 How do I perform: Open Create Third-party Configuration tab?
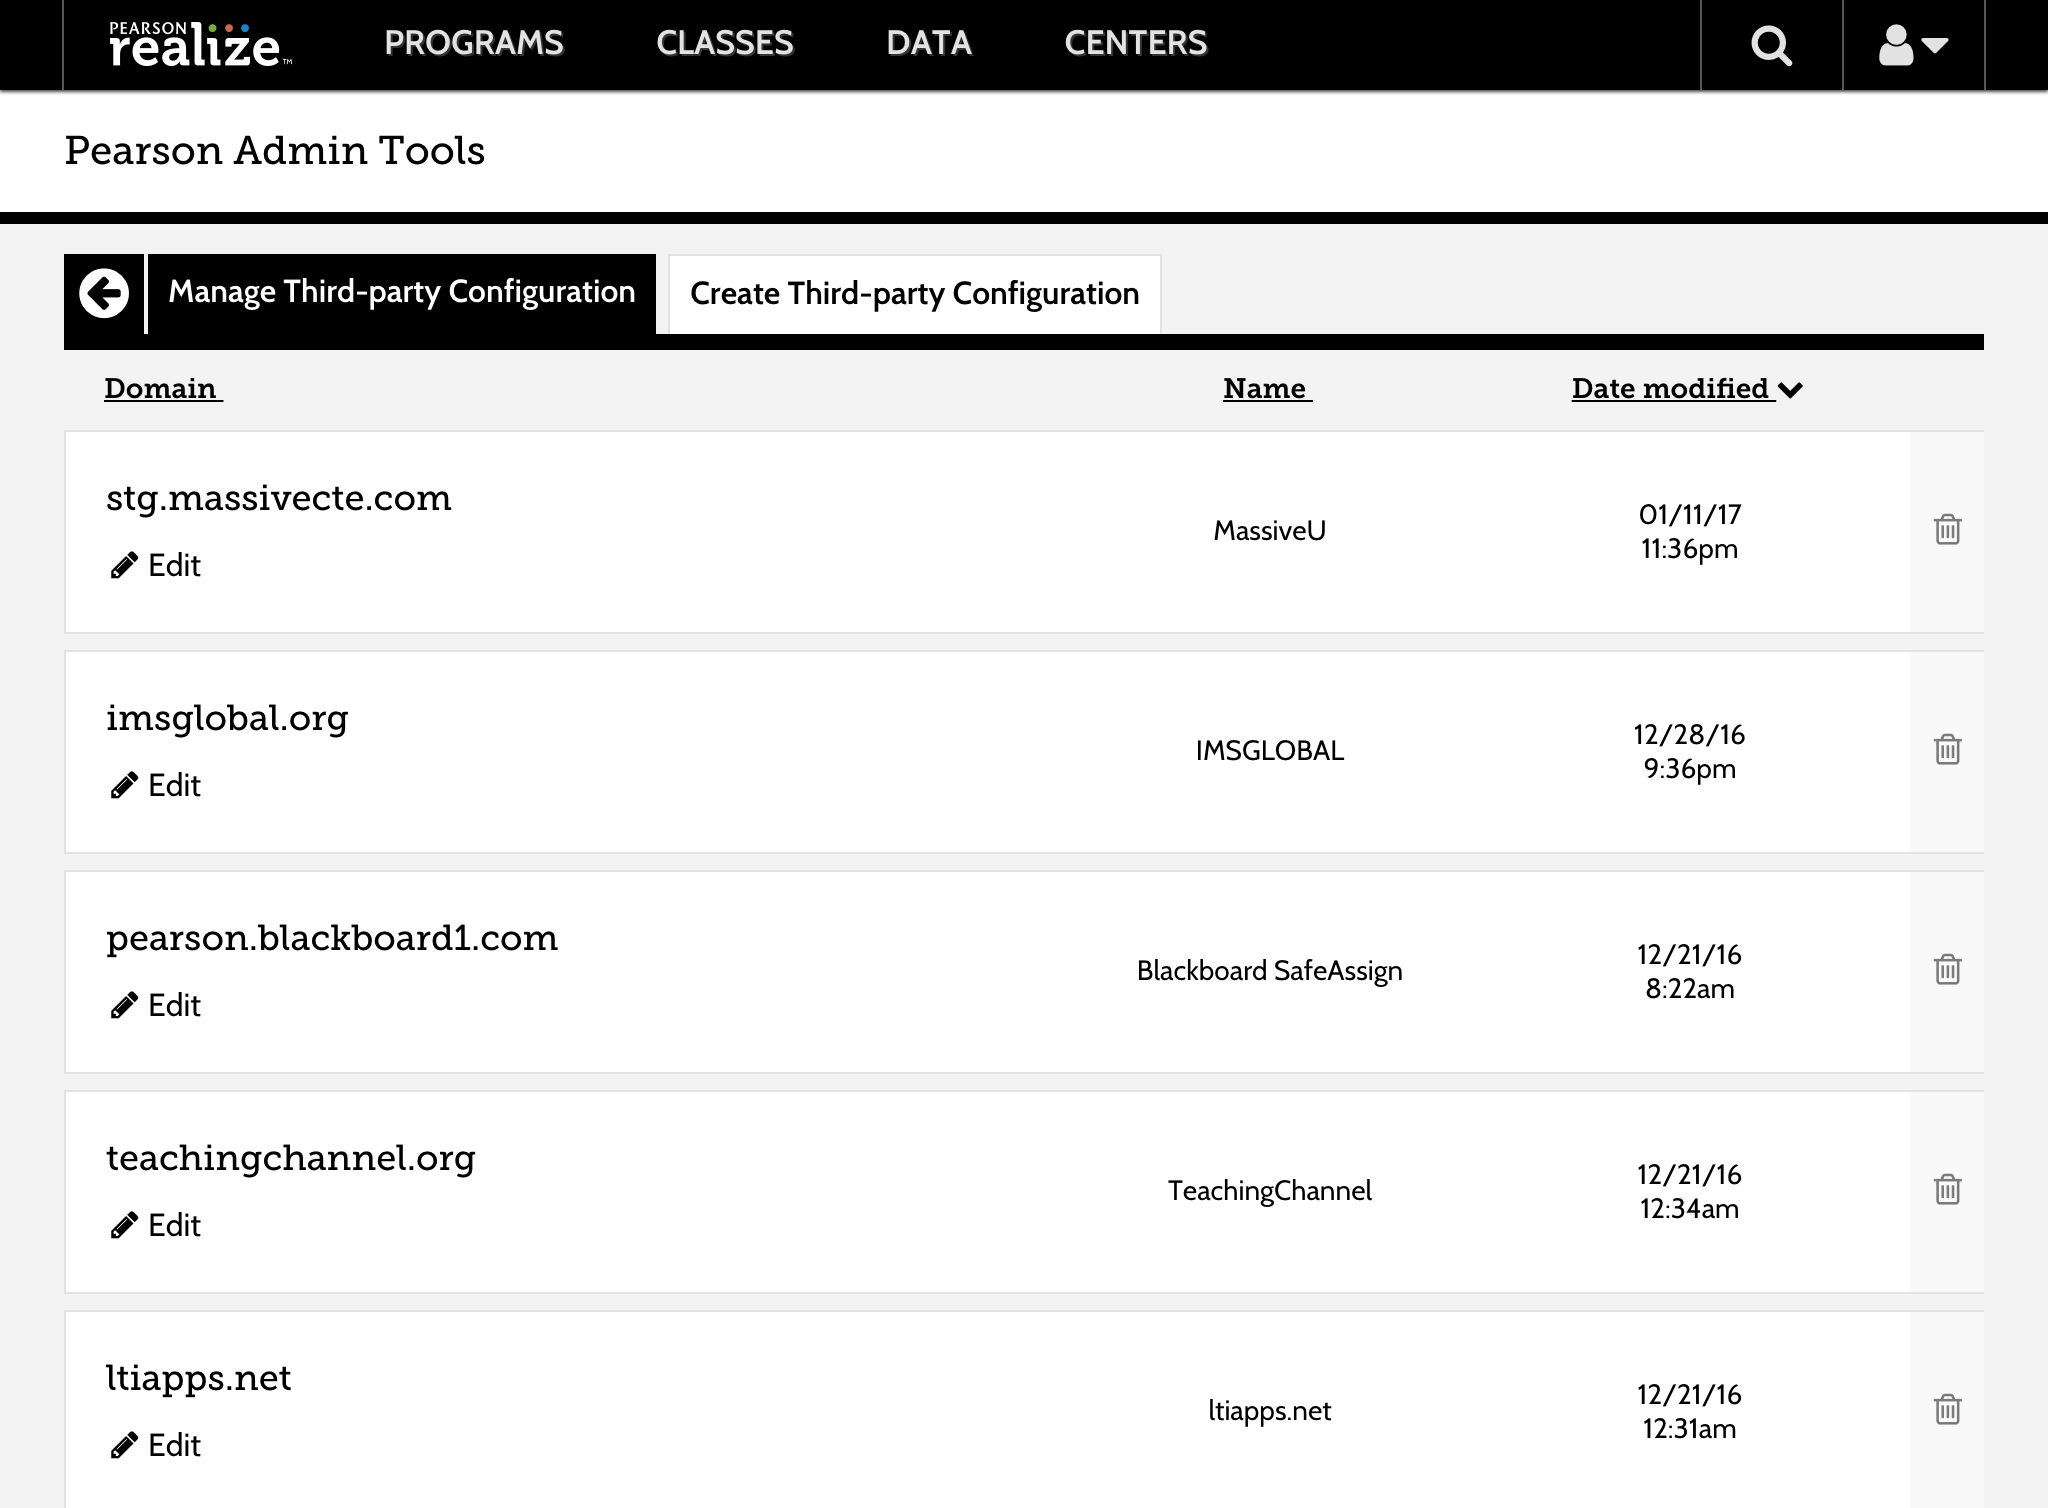pos(914,294)
